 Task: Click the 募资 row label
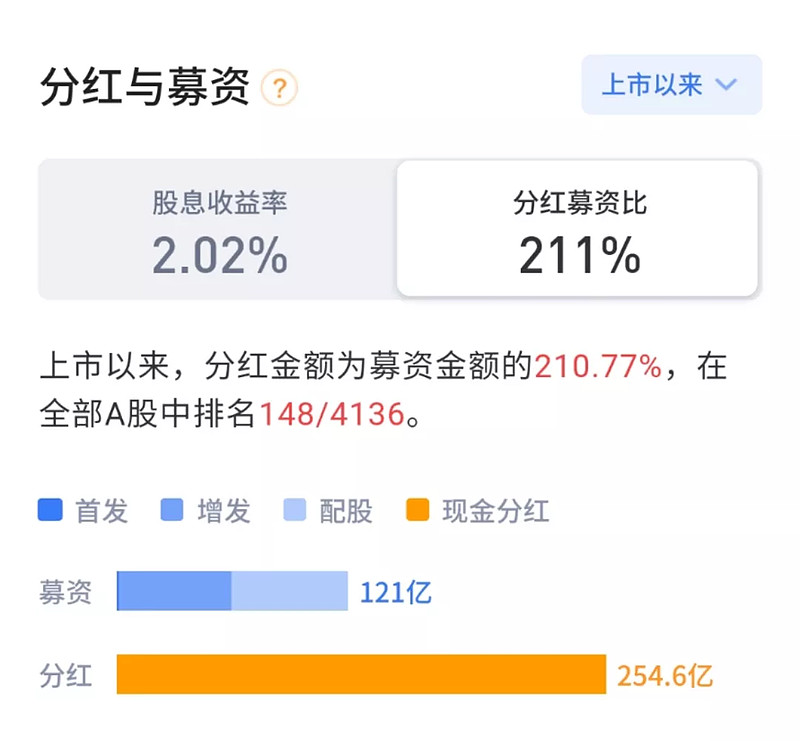pyautogui.click(x=66, y=591)
